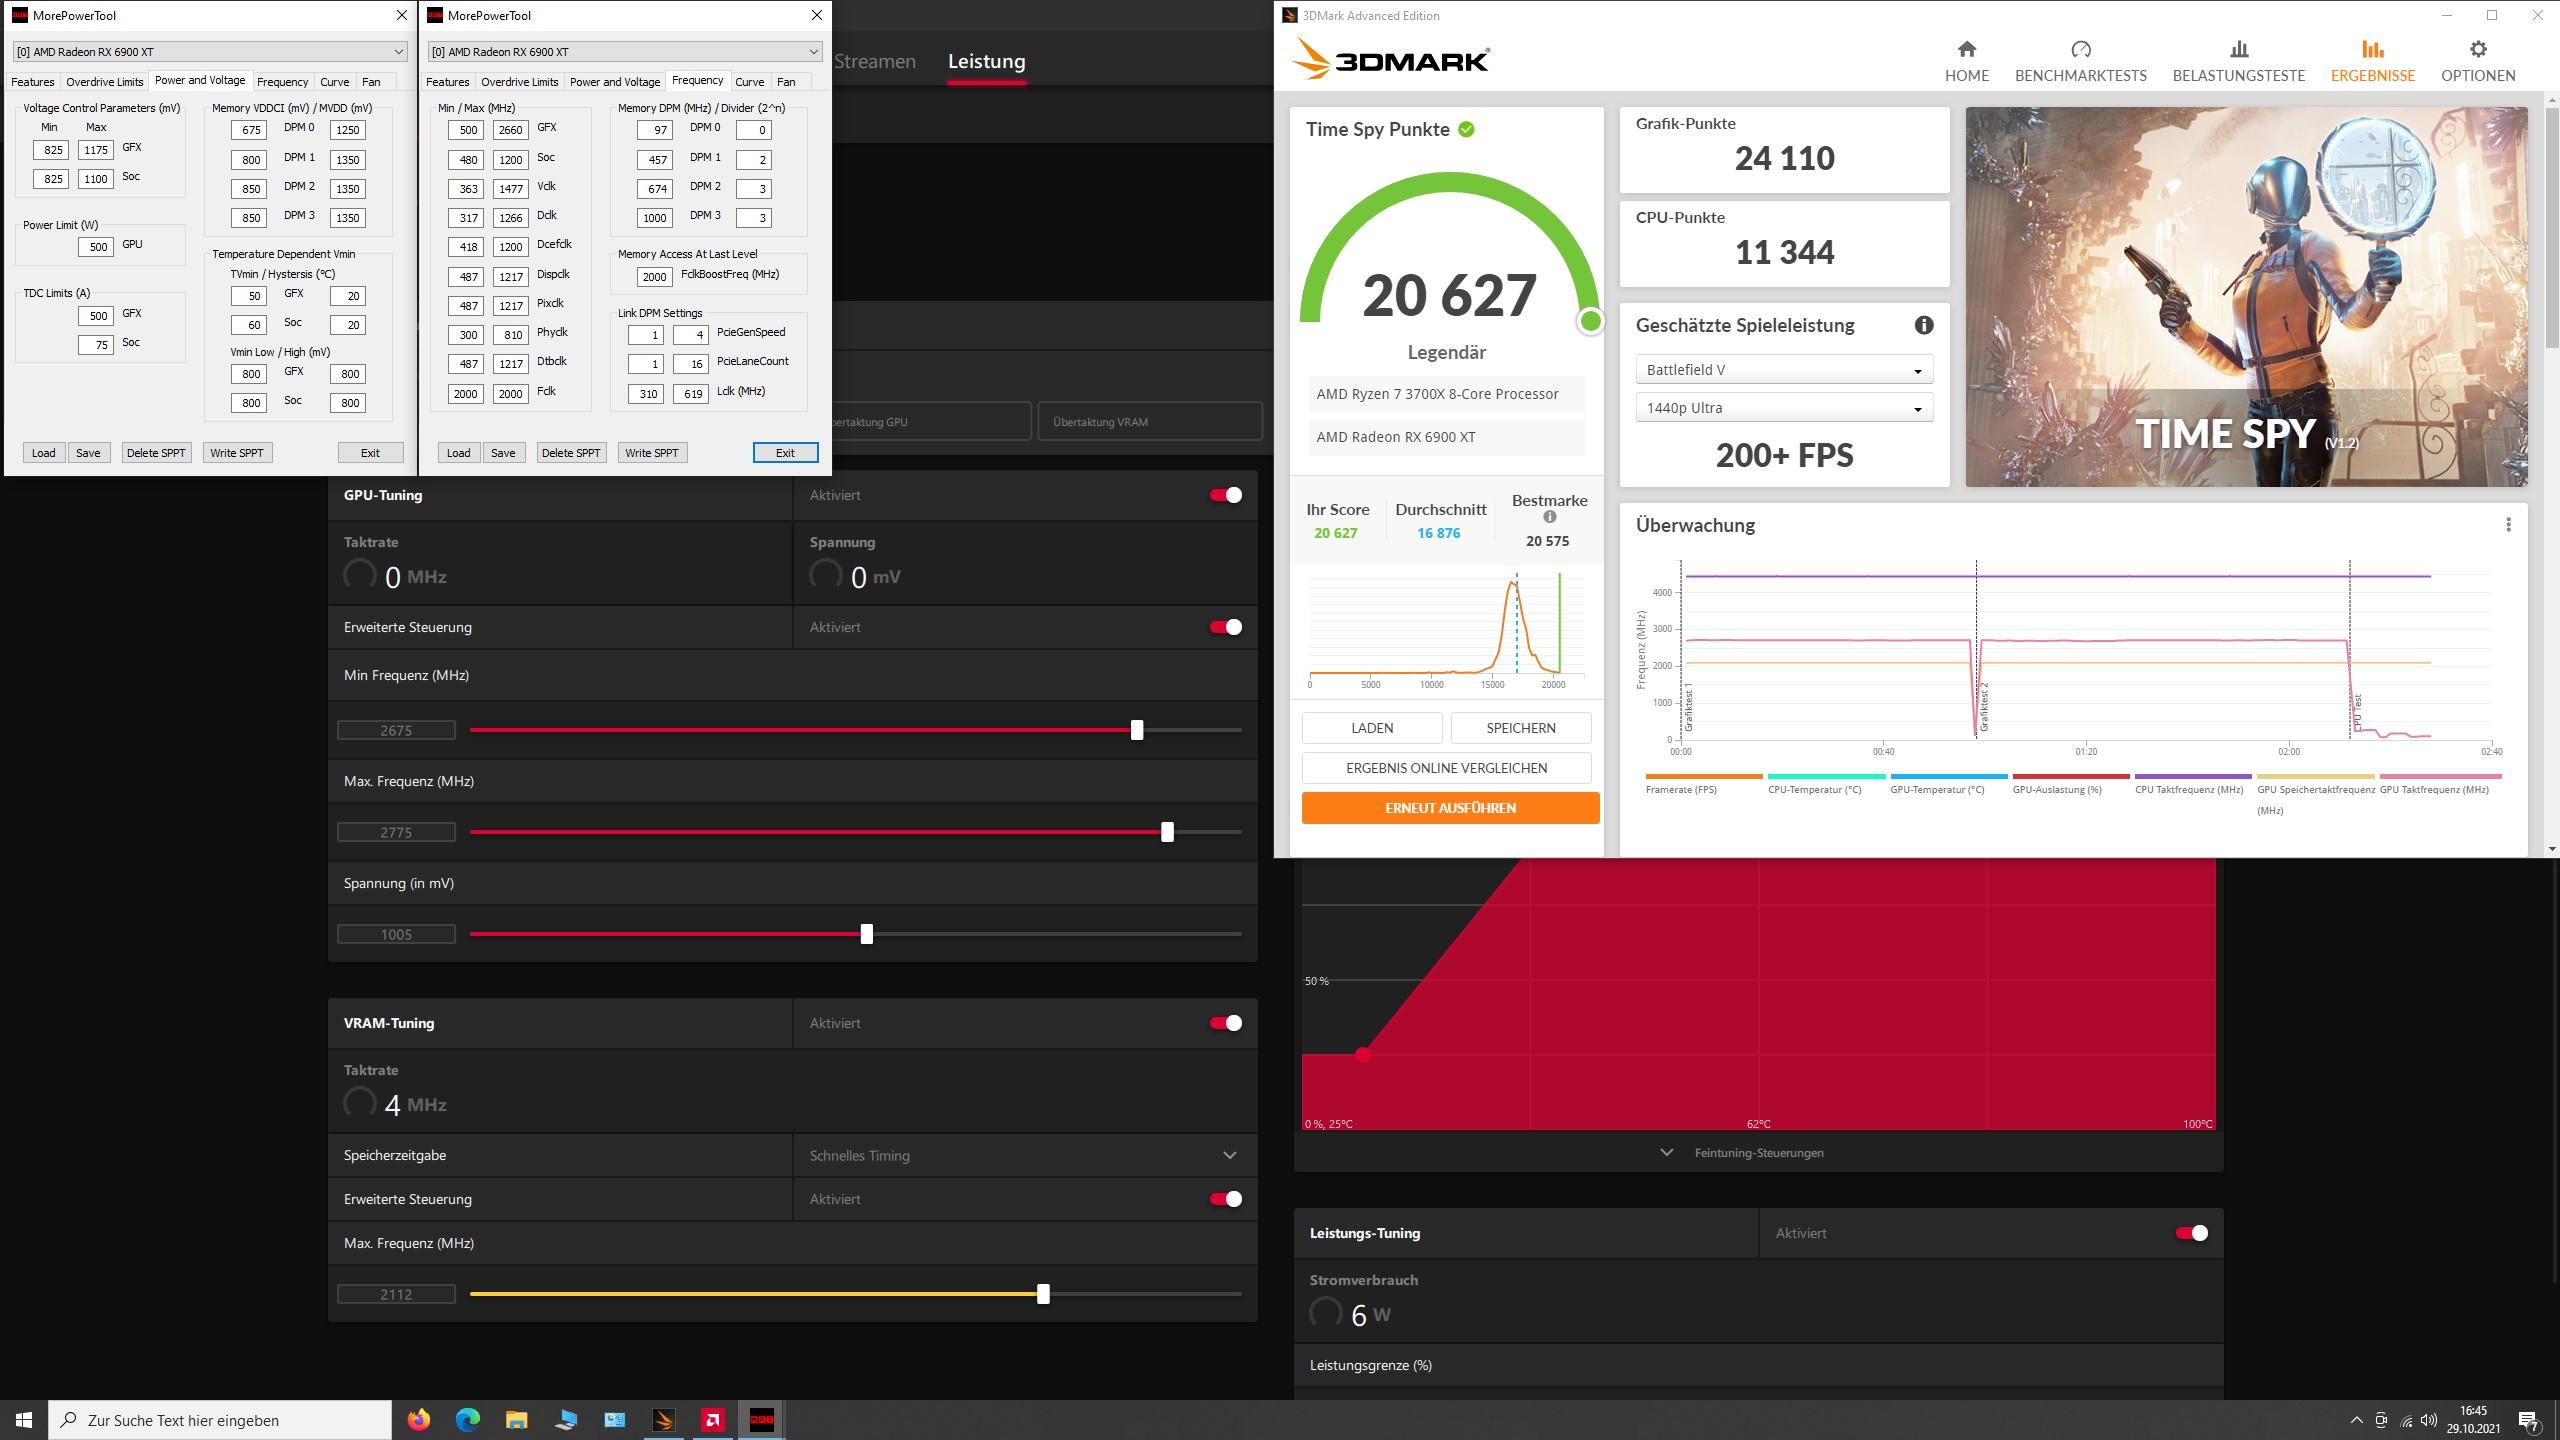This screenshot has width=2560, height=1440.
Task: Click Min Frequenz value box 2675
Action: click(x=396, y=730)
